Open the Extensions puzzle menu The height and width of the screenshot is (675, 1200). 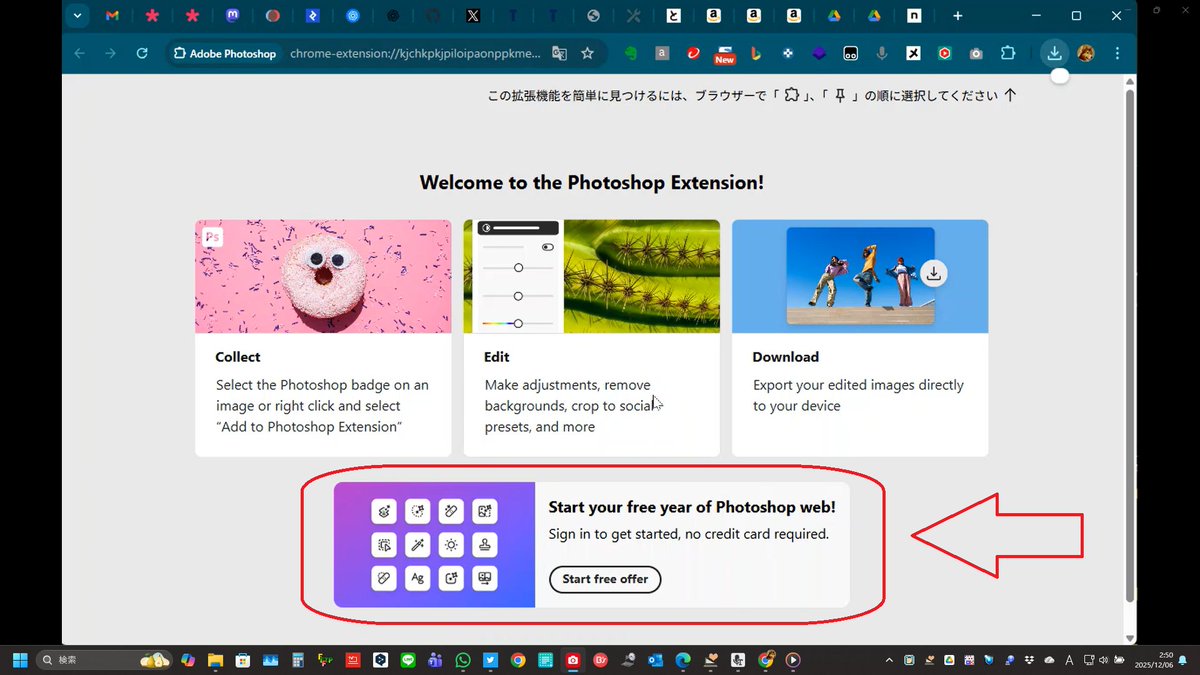(x=1008, y=53)
